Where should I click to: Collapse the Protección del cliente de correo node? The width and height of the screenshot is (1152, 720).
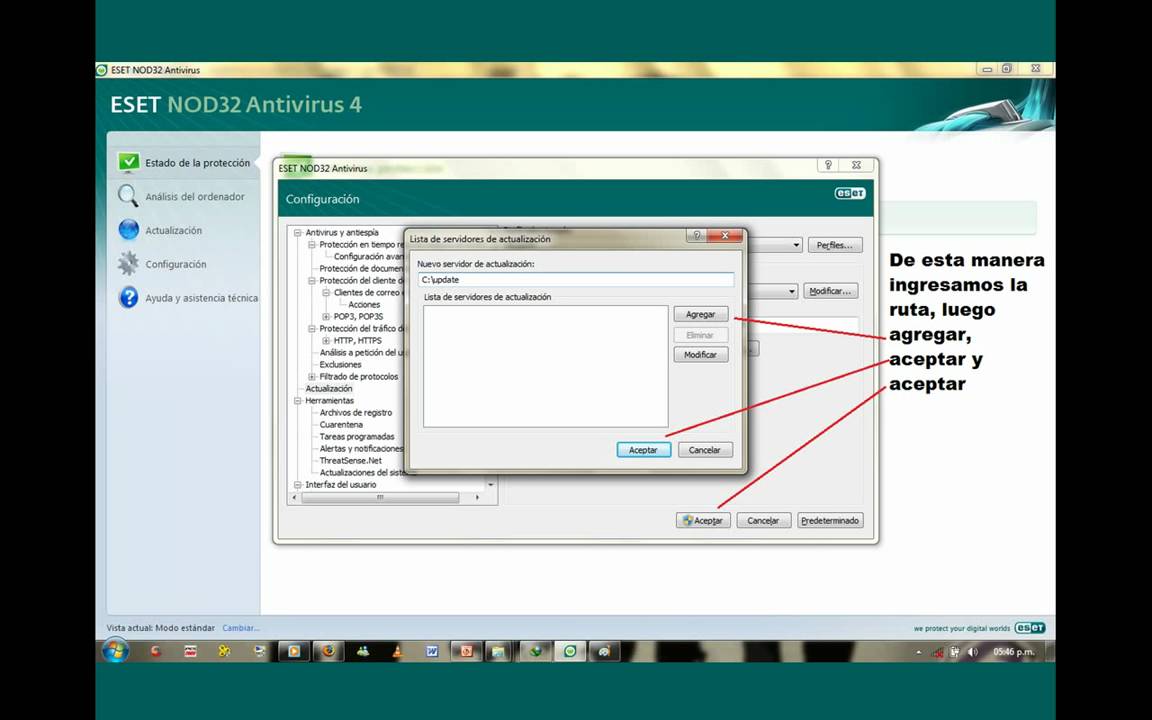coord(312,280)
